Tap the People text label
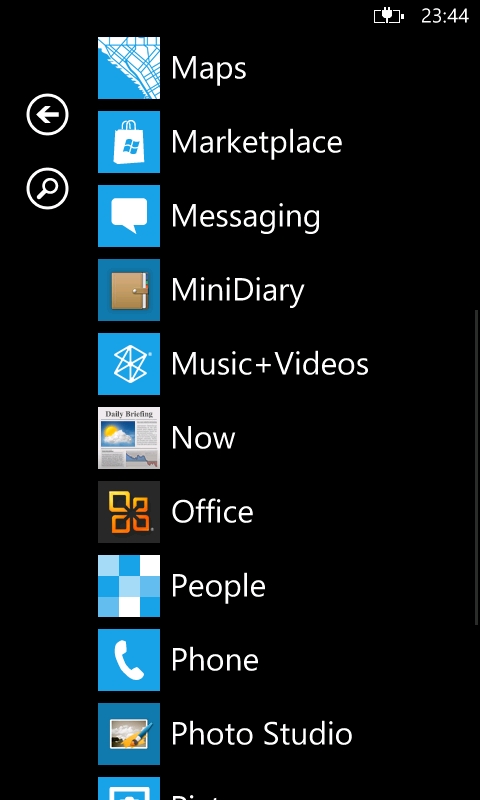The width and height of the screenshot is (480, 800). click(x=218, y=586)
